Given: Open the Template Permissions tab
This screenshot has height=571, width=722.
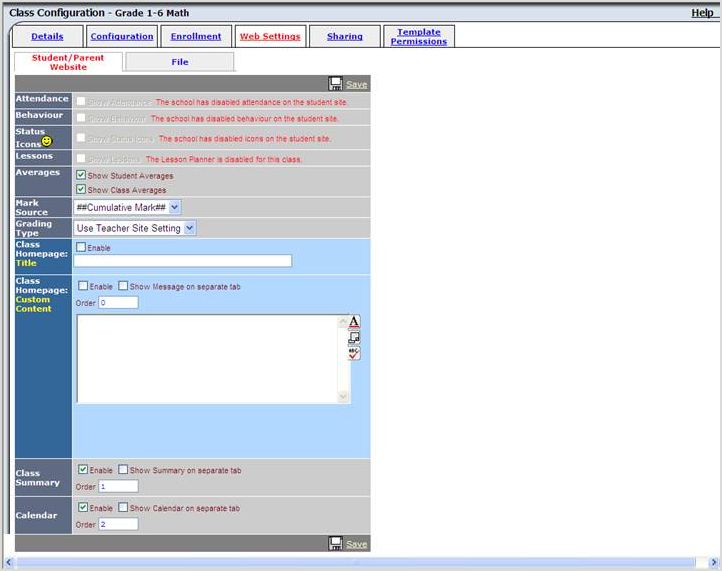Looking at the screenshot, I should click(418, 37).
